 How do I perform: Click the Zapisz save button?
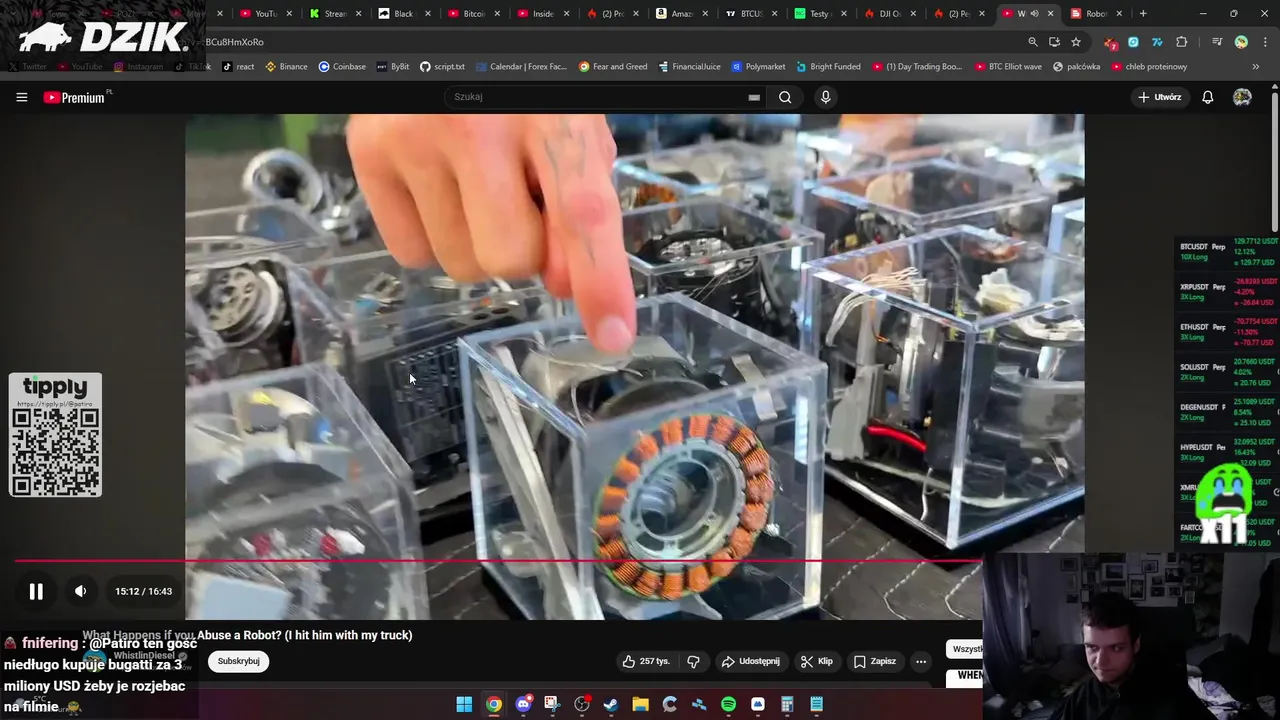pyautogui.click(x=875, y=661)
